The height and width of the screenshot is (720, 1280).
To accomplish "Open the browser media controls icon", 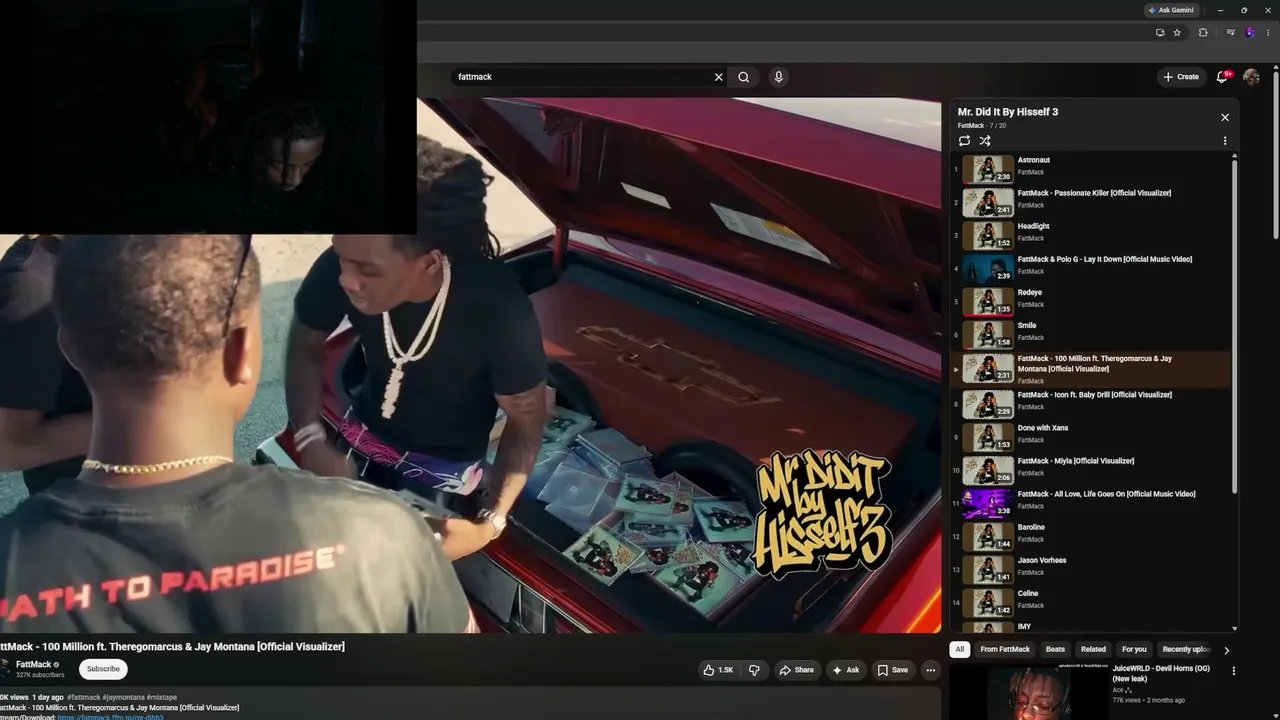I will (x=1231, y=33).
